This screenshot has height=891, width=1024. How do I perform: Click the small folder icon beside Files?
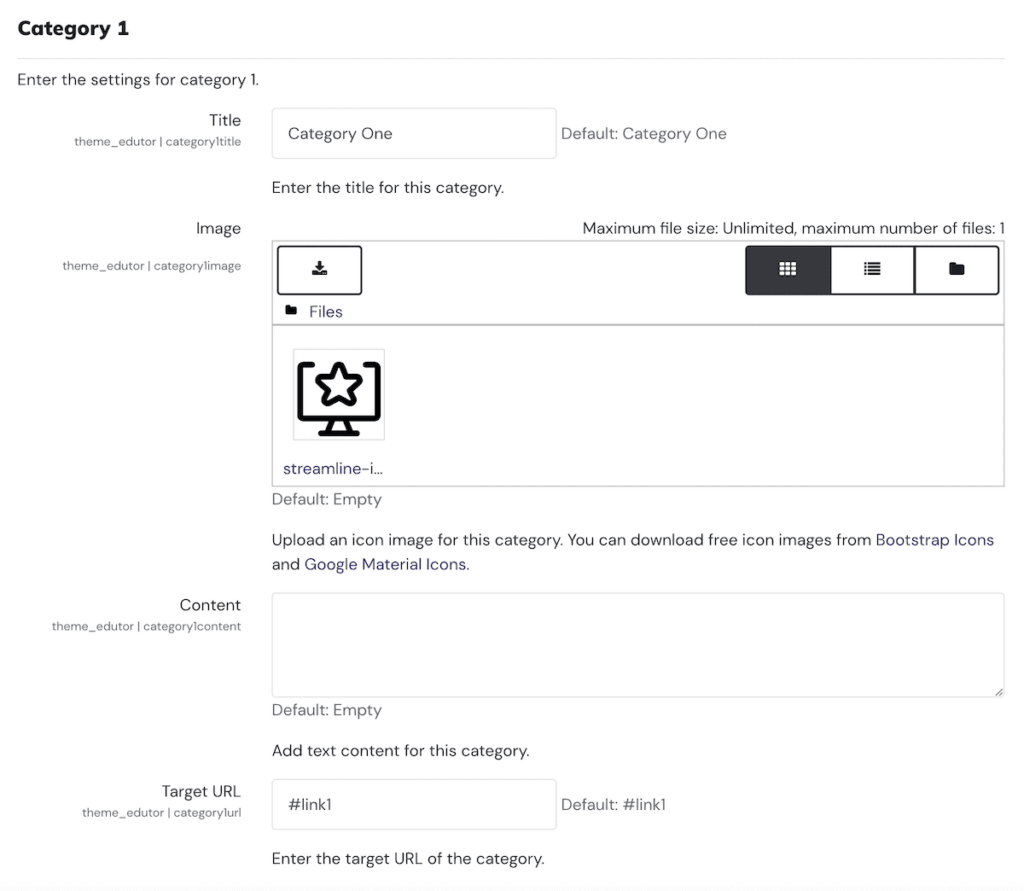pyautogui.click(x=291, y=311)
